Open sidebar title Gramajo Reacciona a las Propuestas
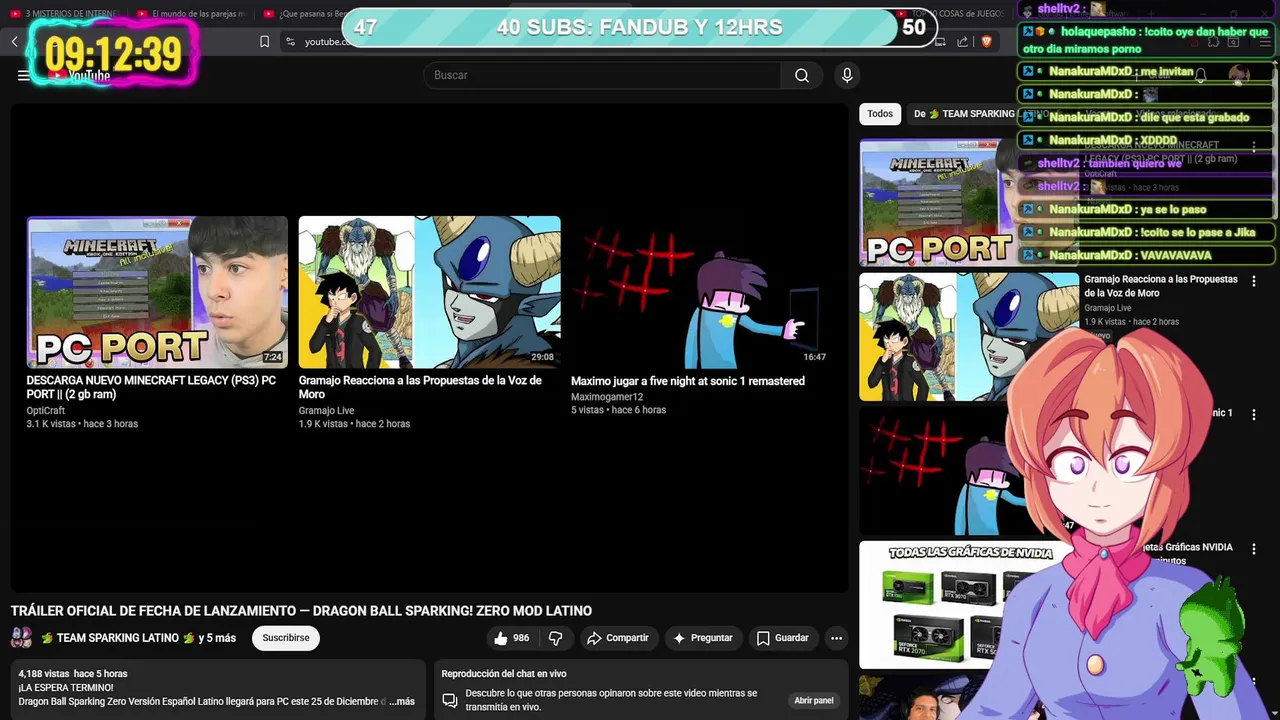Image resolution: width=1280 pixels, height=720 pixels. click(x=1161, y=286)
